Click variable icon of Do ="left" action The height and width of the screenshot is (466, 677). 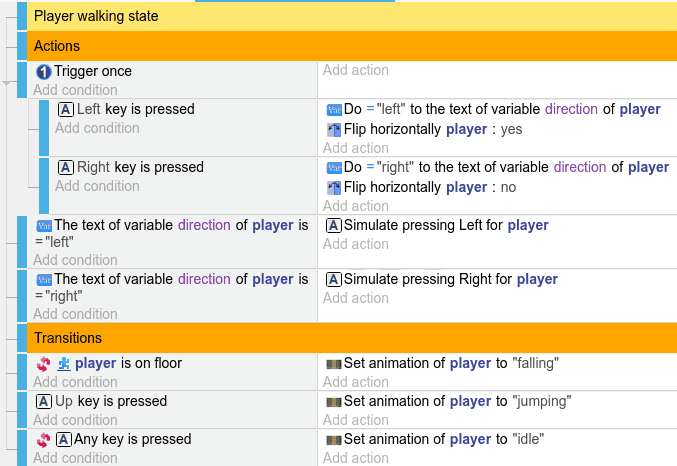coord(334,110)
